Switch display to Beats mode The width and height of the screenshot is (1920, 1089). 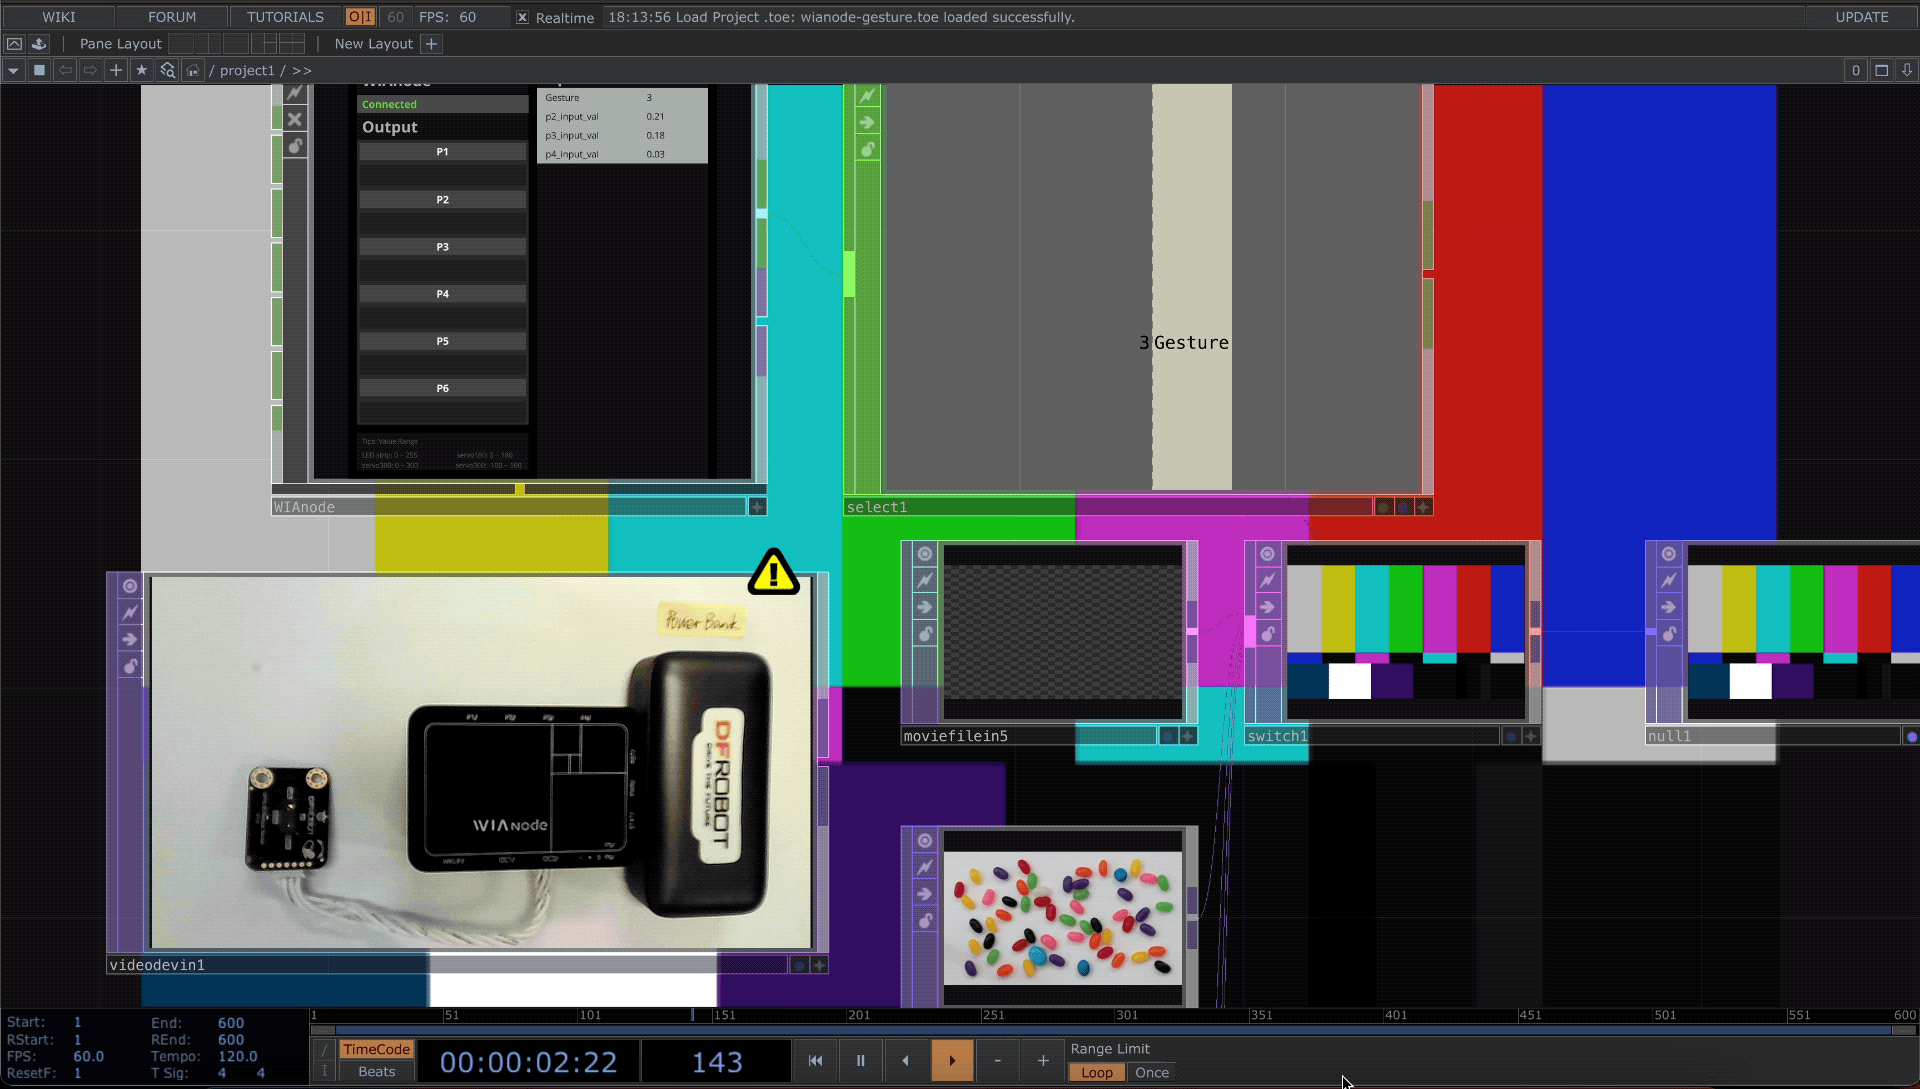376,1072
